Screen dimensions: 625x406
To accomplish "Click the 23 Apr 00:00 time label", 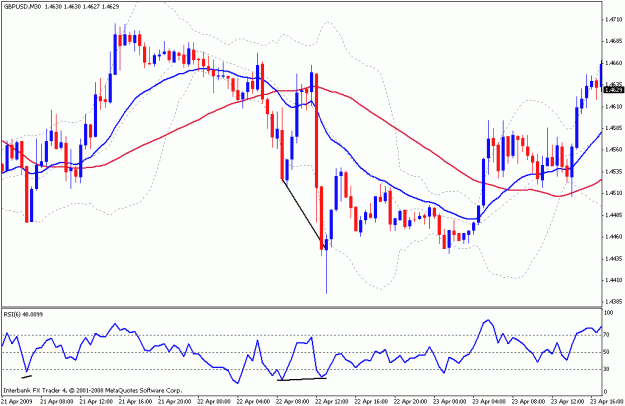I will 449,401.
